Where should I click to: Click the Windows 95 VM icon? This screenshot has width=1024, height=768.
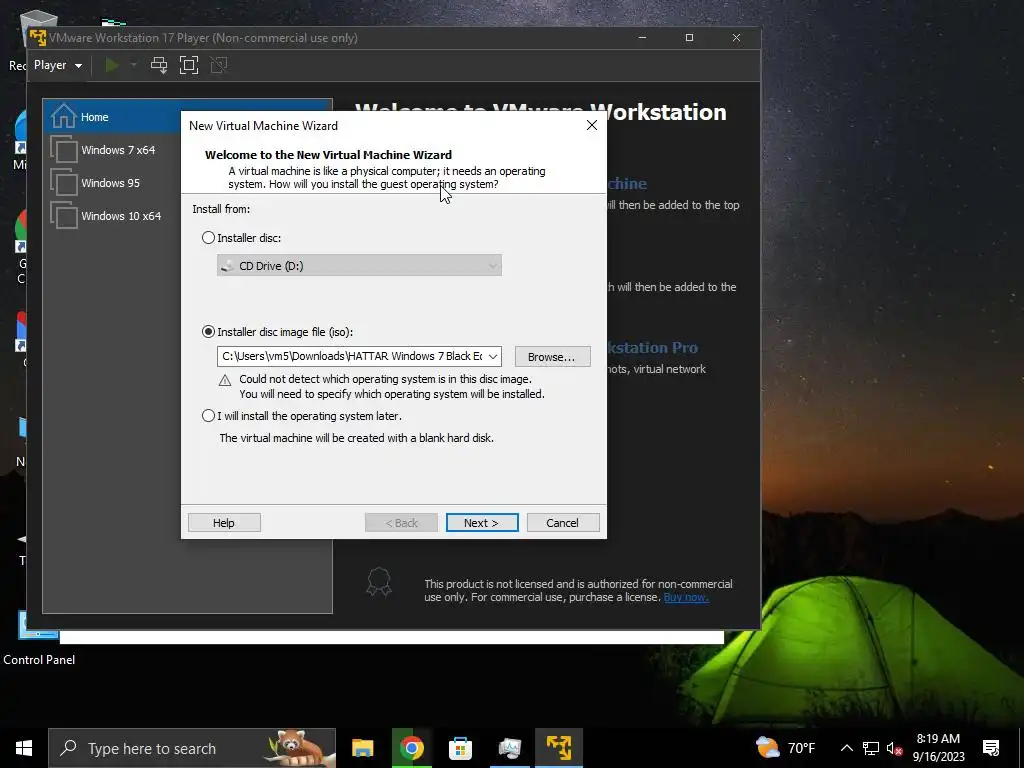pyautogui.click(x=64, y=183)
